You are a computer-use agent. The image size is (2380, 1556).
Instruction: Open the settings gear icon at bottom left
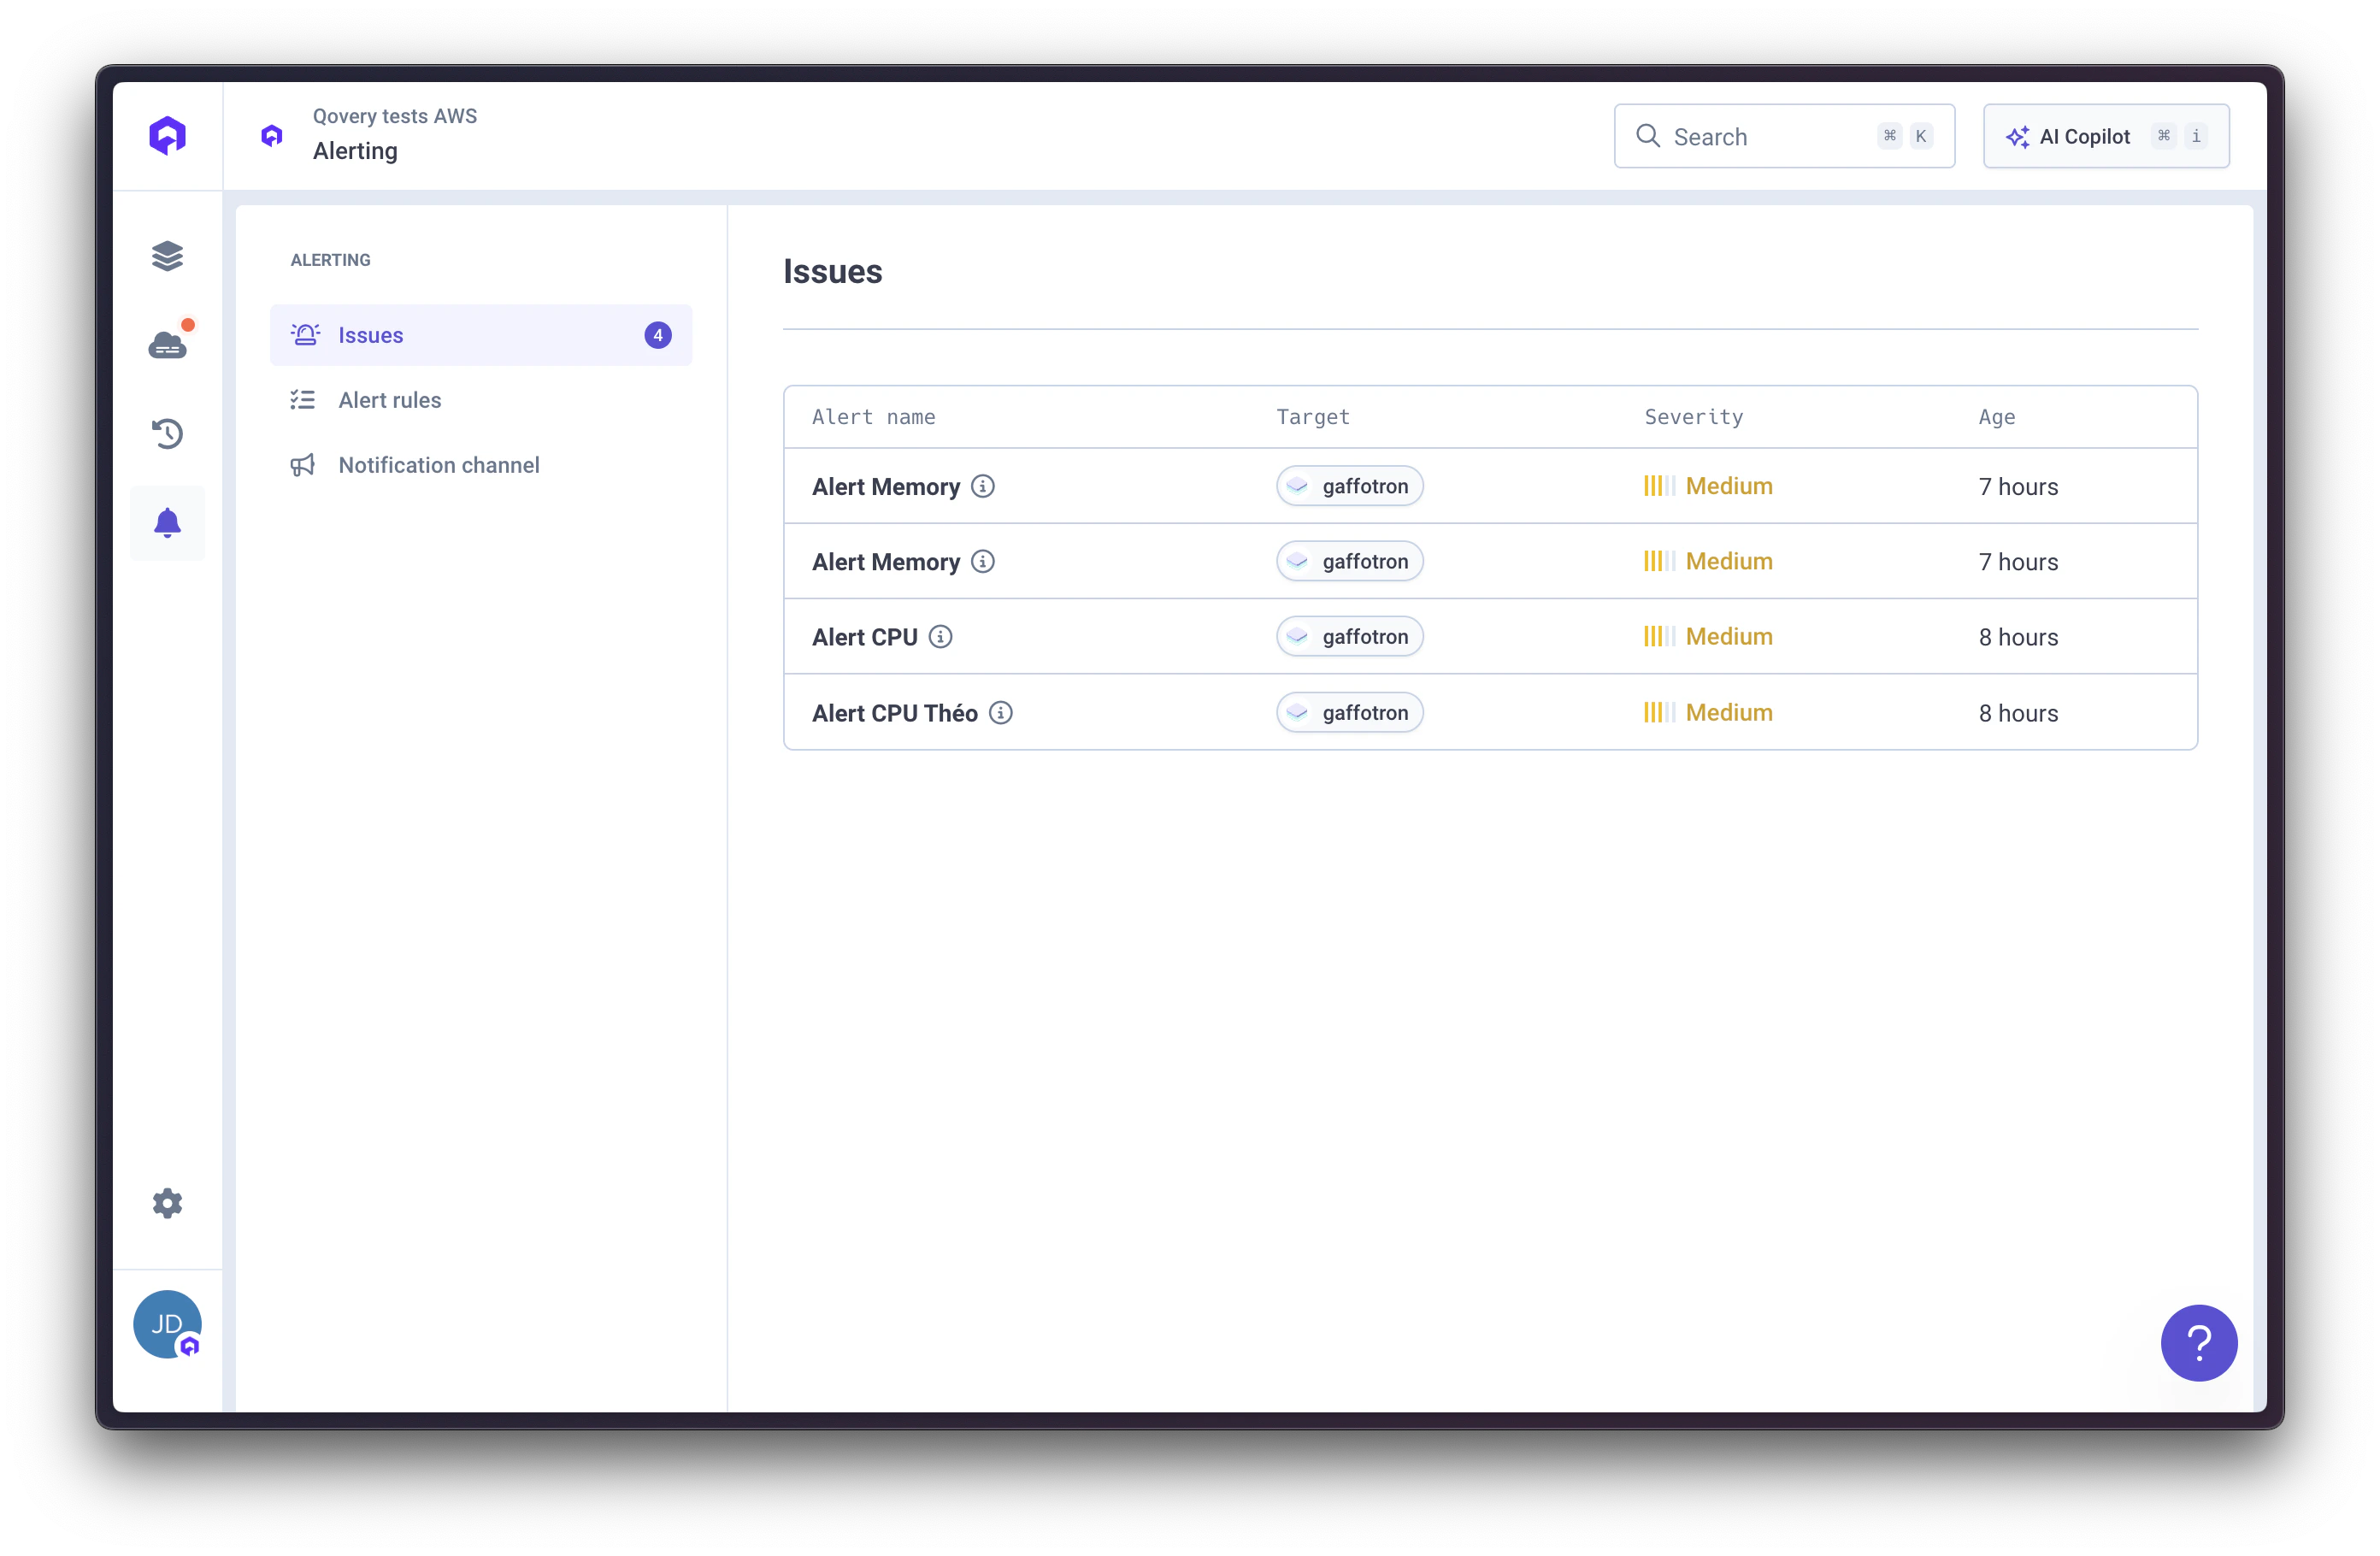point(167,1203)
